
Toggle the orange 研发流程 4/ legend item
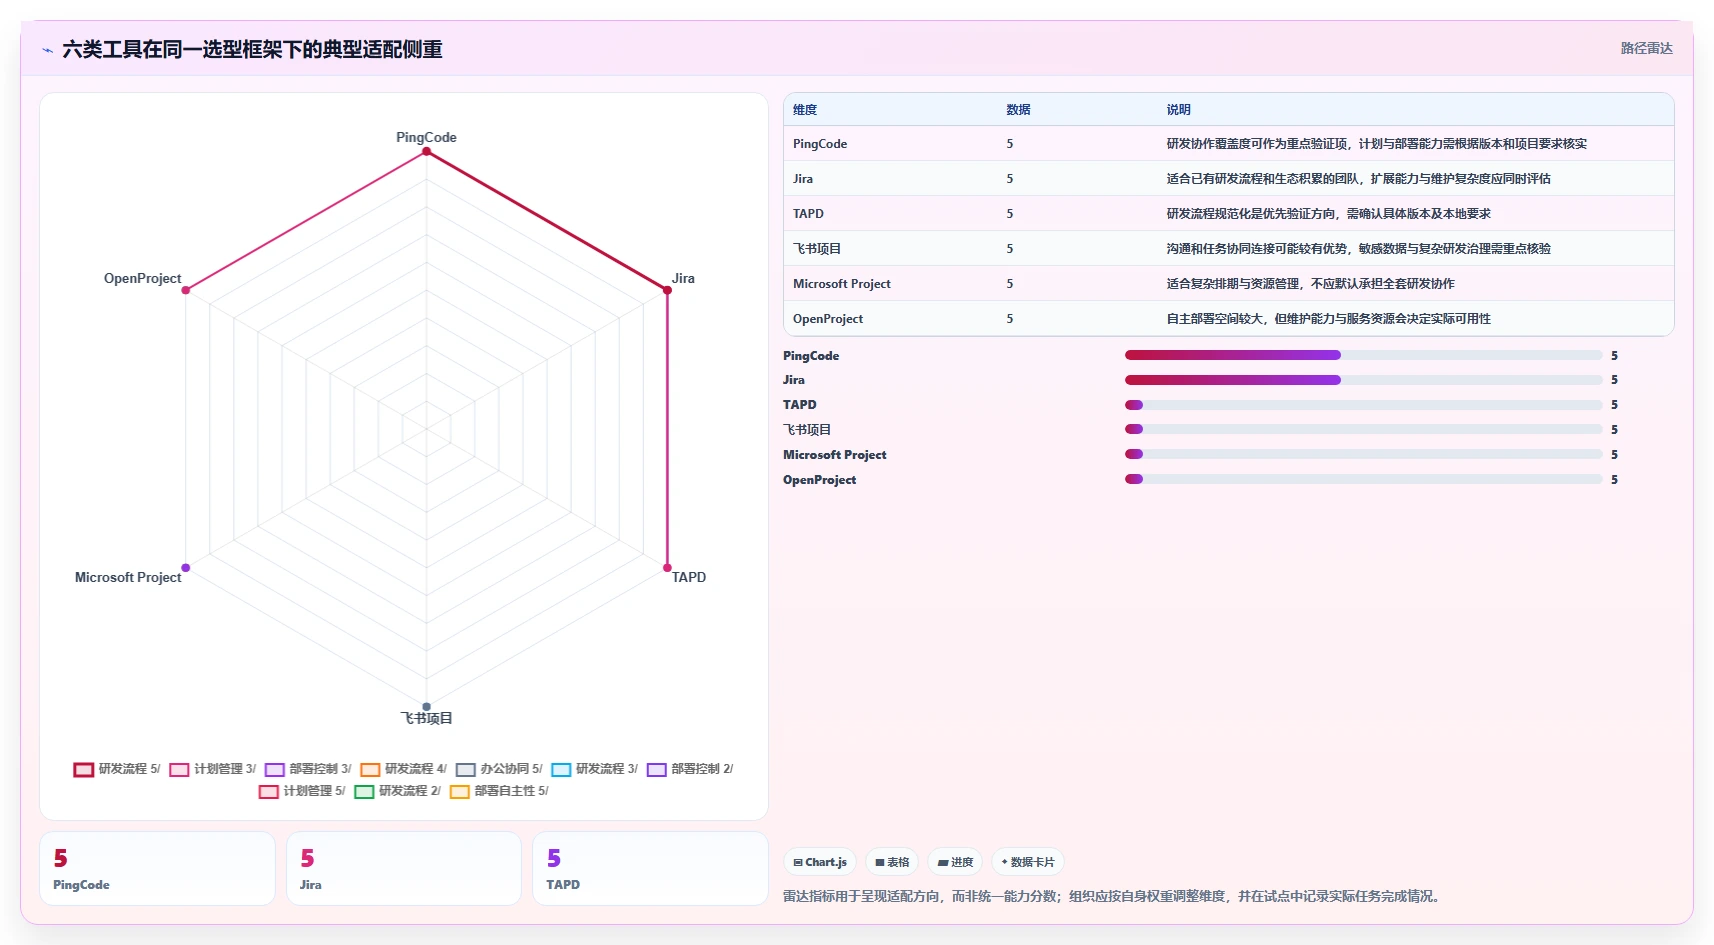[x=404, y=769]
